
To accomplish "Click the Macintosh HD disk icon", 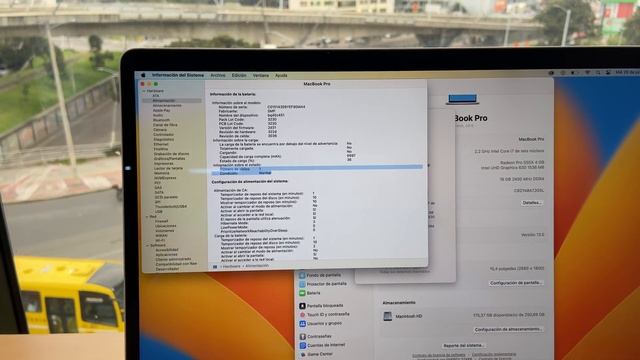I will pos(387,316).
